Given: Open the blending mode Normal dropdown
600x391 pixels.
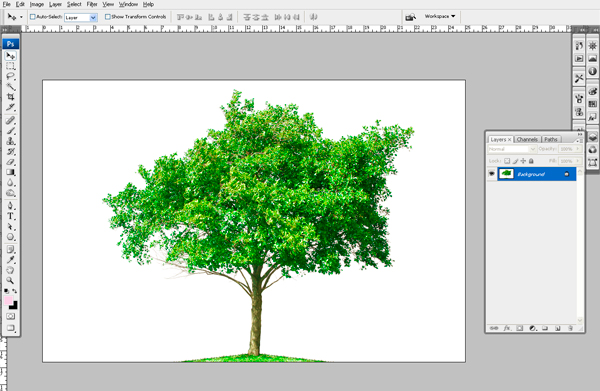Looking at the screenshot, I should [x=512, y=149].
